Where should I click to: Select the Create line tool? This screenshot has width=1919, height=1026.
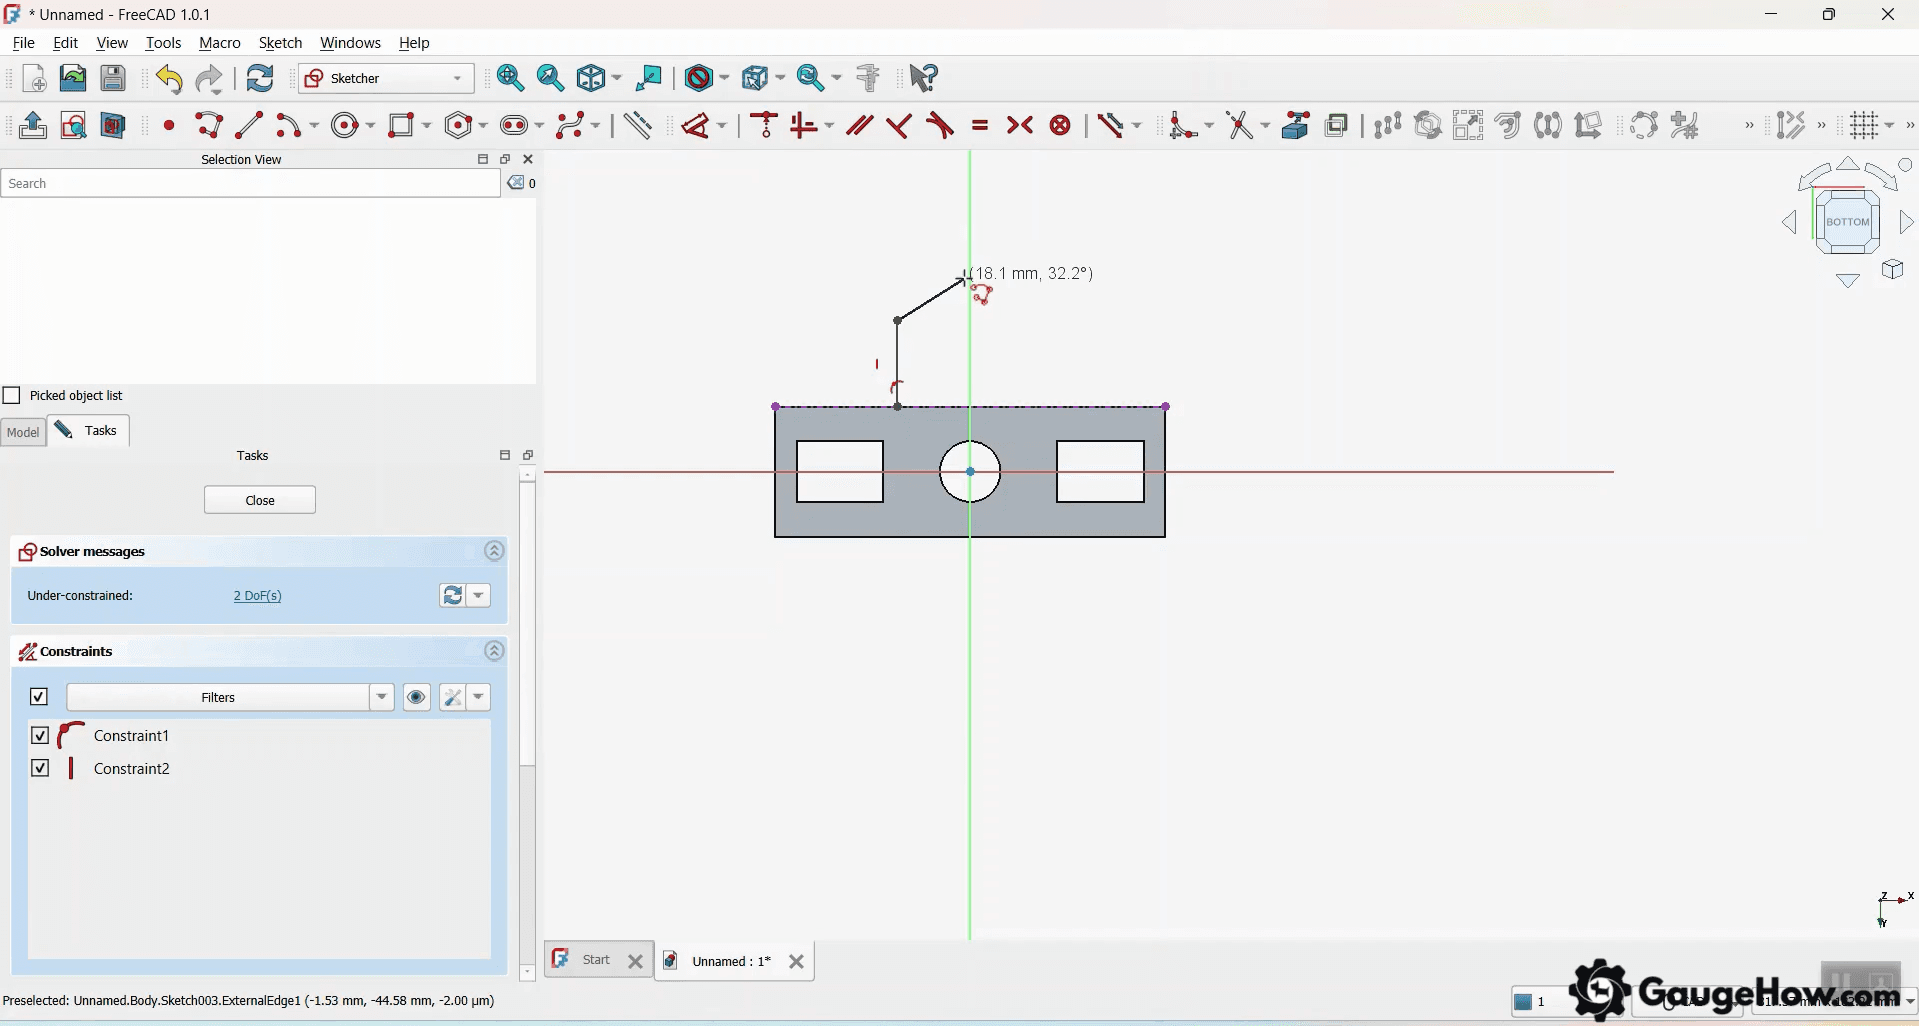point(247,125)
